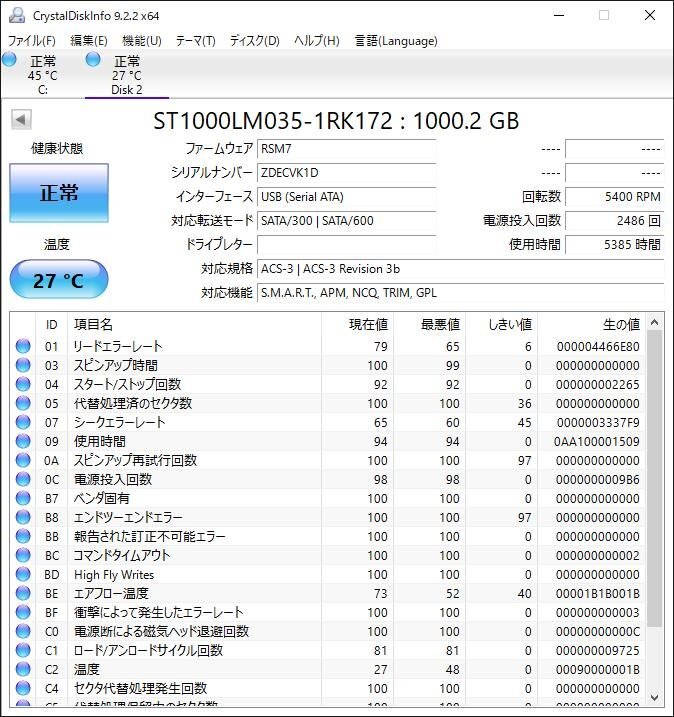
Task: Click the standard field ACS-3 Revision 3b
Action: pyautogui.click(x=460, y=269)
